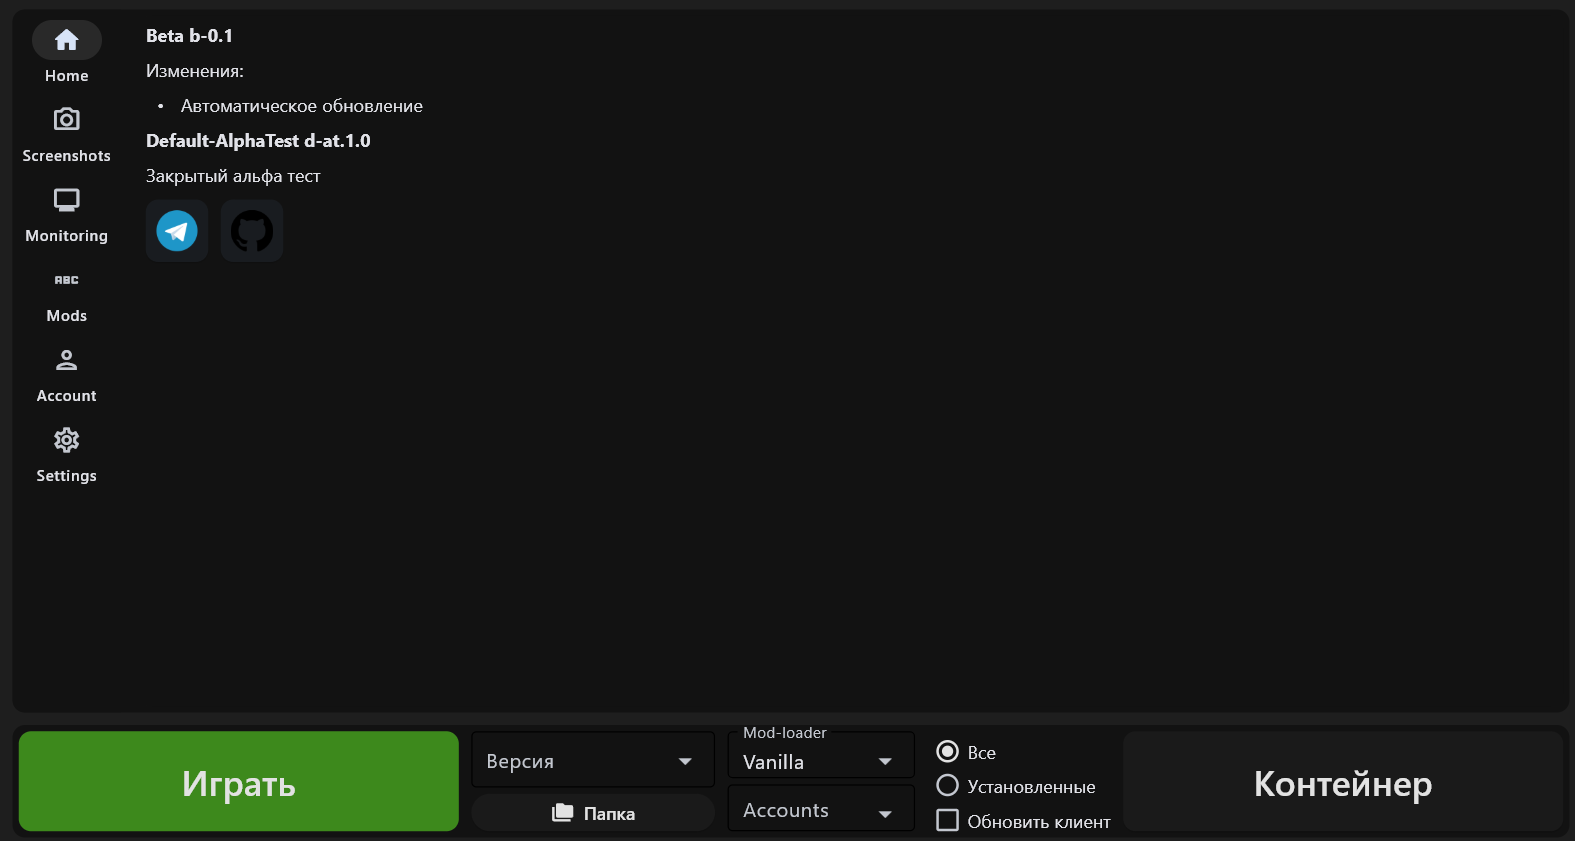Open Settings via the gear icon
Screen dimensions: 1575x841
[67, 440]
